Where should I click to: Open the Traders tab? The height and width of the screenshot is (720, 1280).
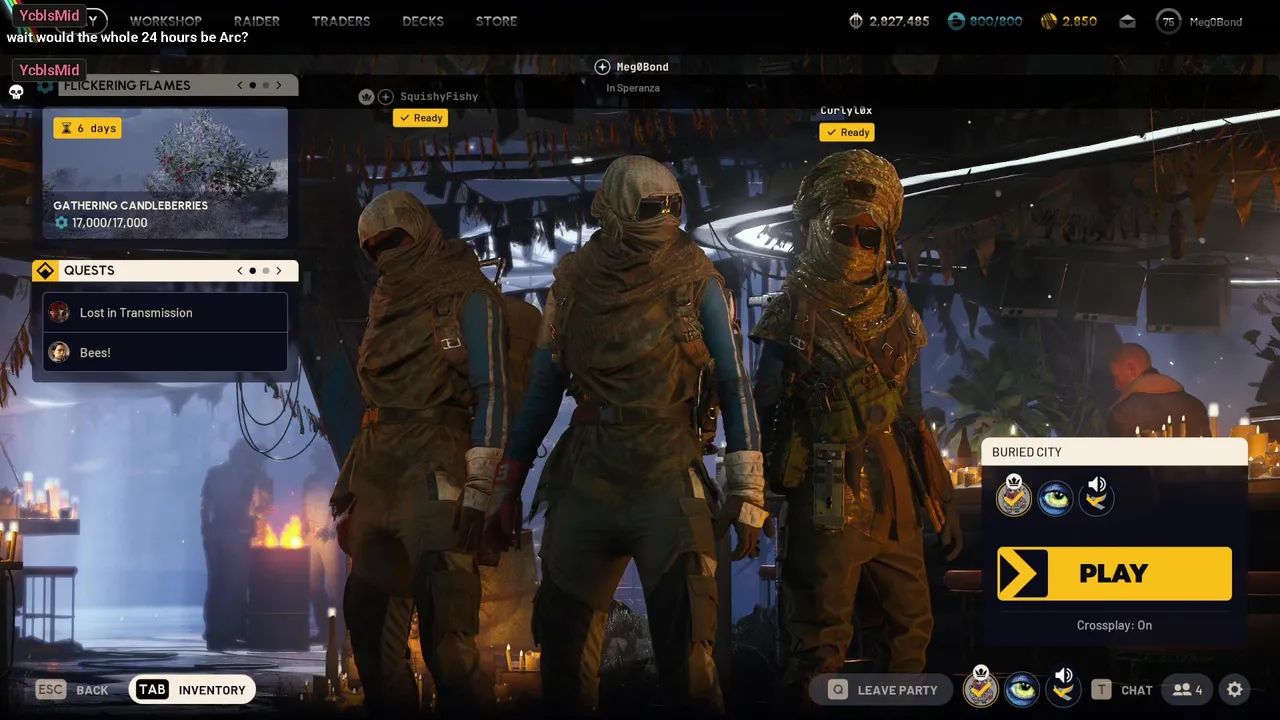pyautogui.click(x=341, y=21)
